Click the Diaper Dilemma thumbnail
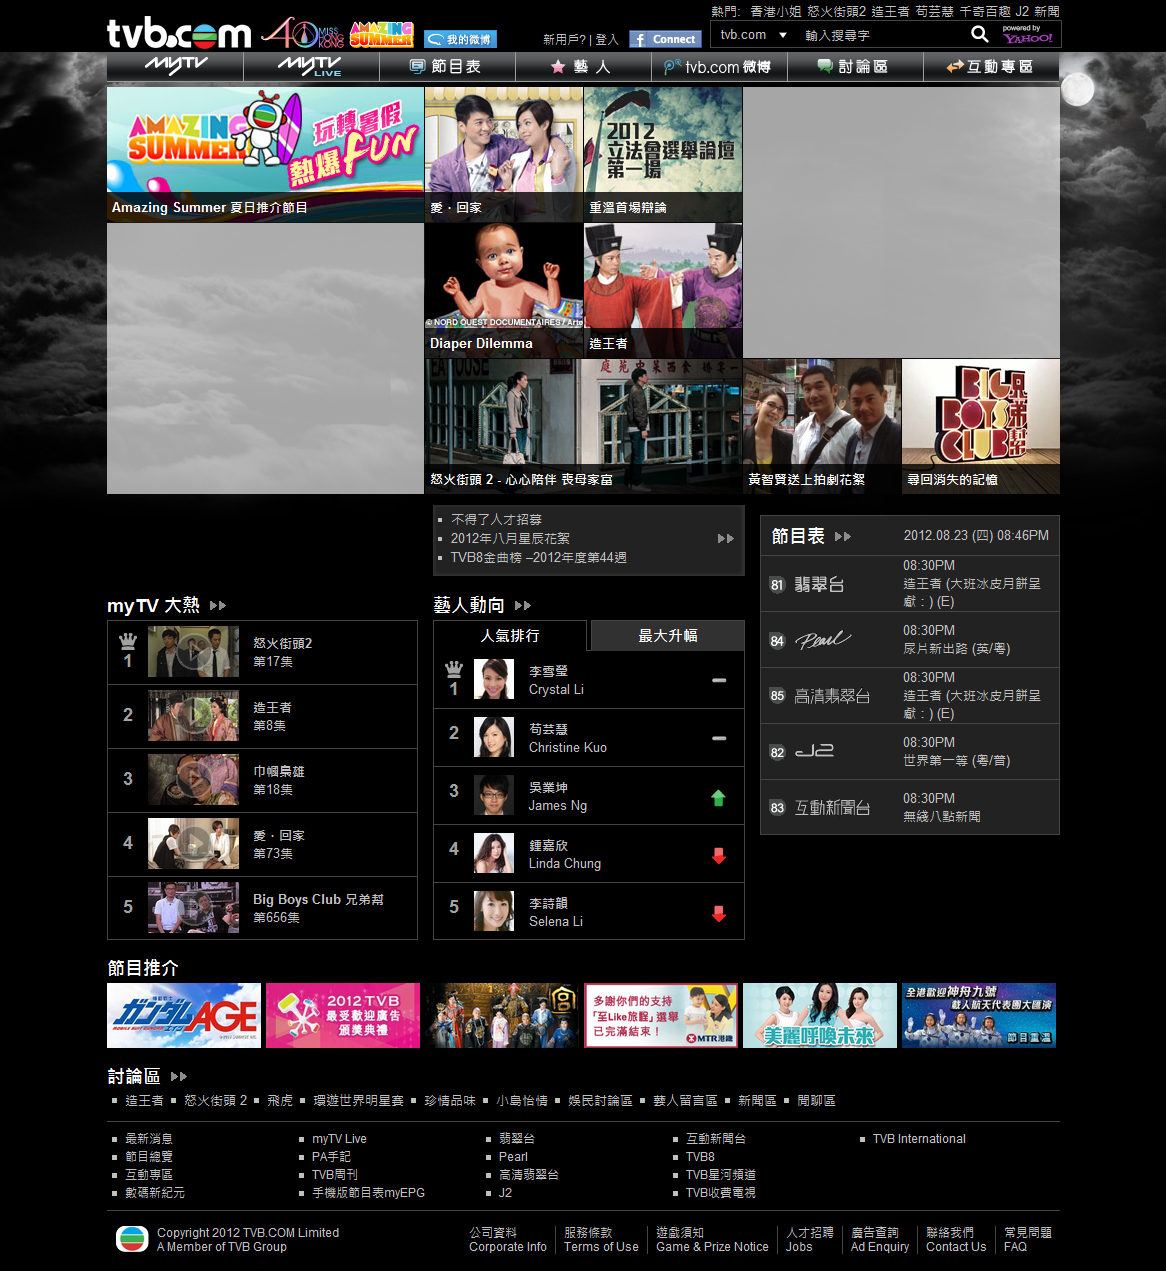Viewport: 1166px width, 1271px height. (504, 290)
